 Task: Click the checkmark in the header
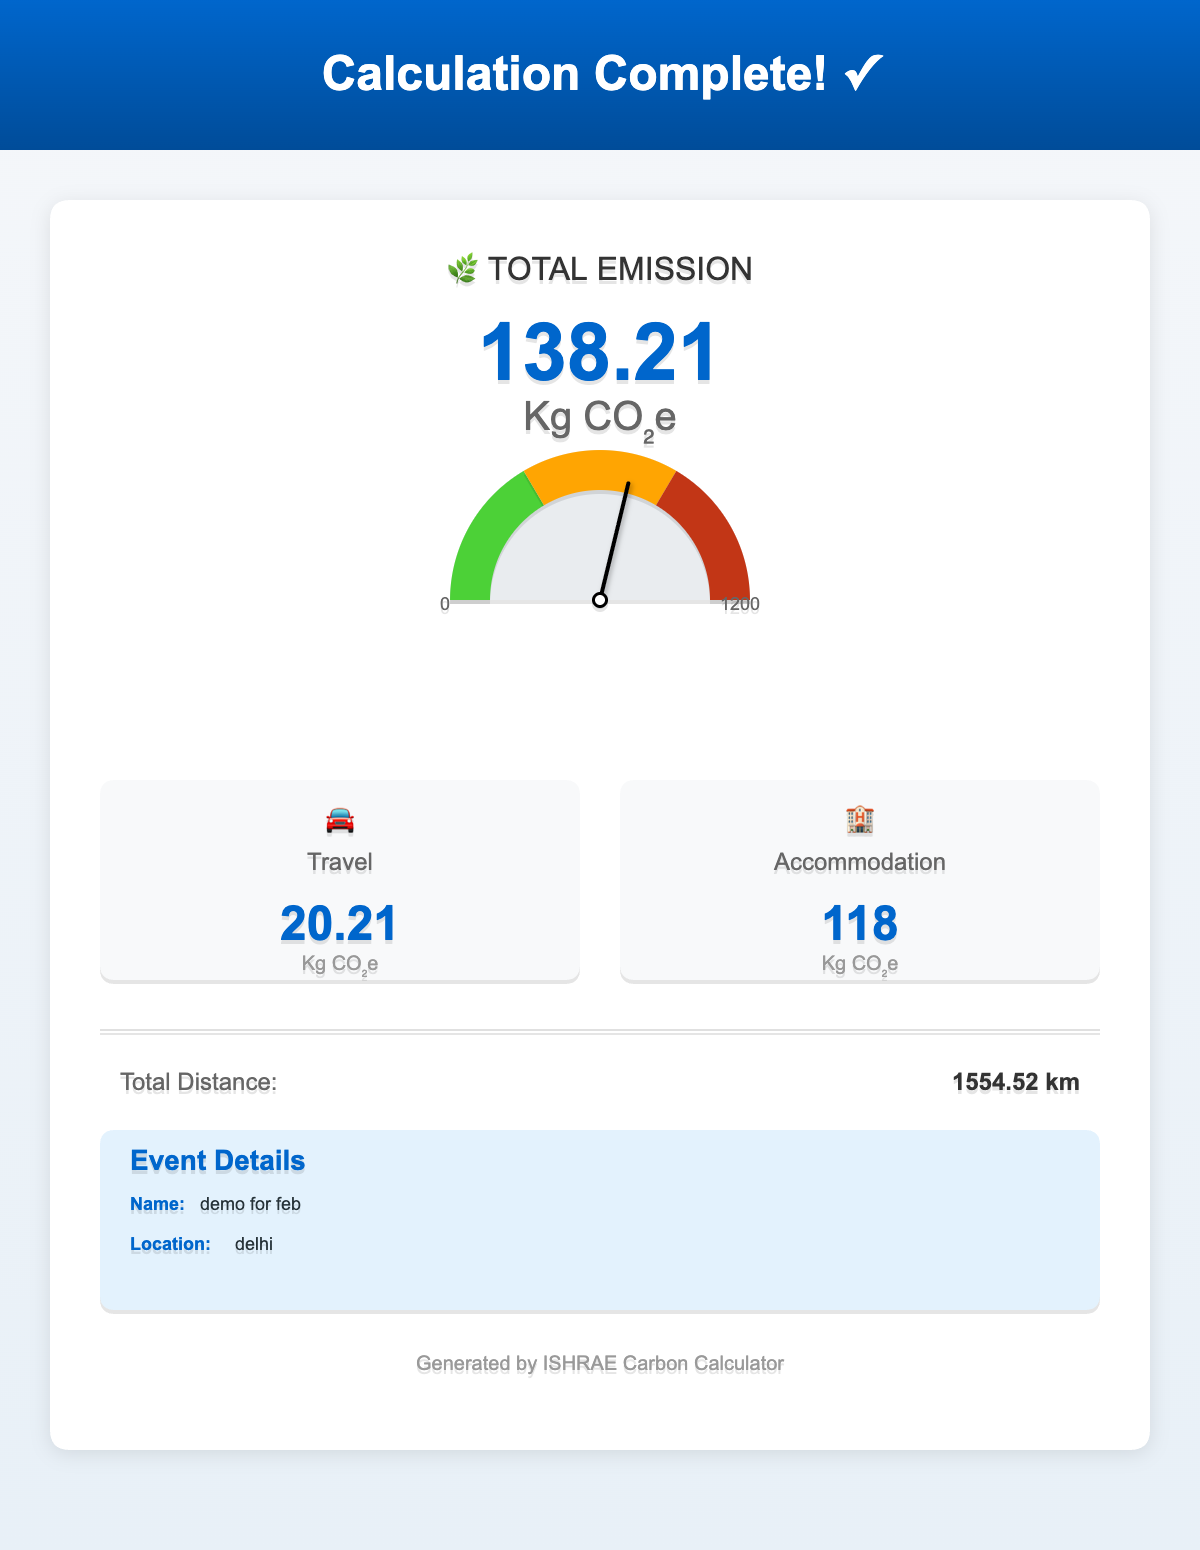[861, 74]
